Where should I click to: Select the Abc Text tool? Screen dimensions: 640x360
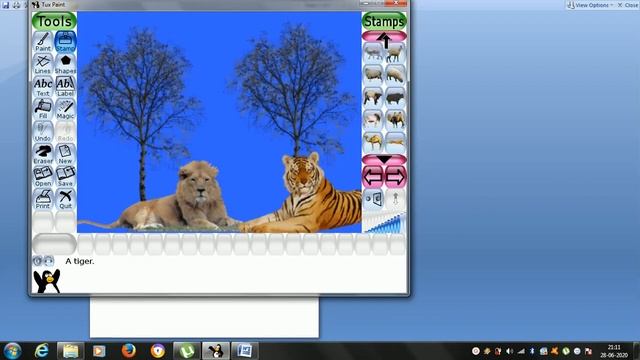tap(43, 87)
